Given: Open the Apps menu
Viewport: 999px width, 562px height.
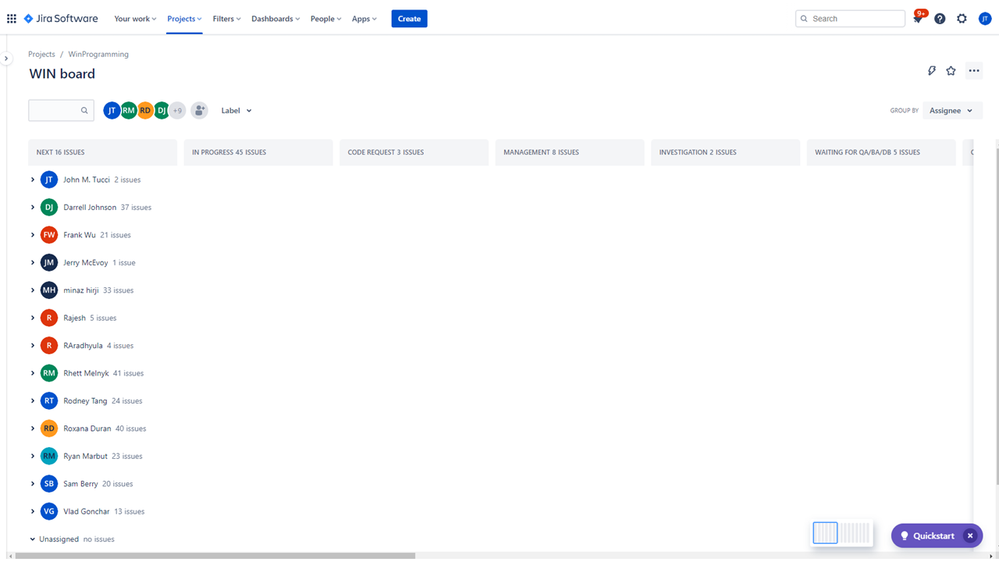Looking at the screenshot, I should click(x=364, y=18).
